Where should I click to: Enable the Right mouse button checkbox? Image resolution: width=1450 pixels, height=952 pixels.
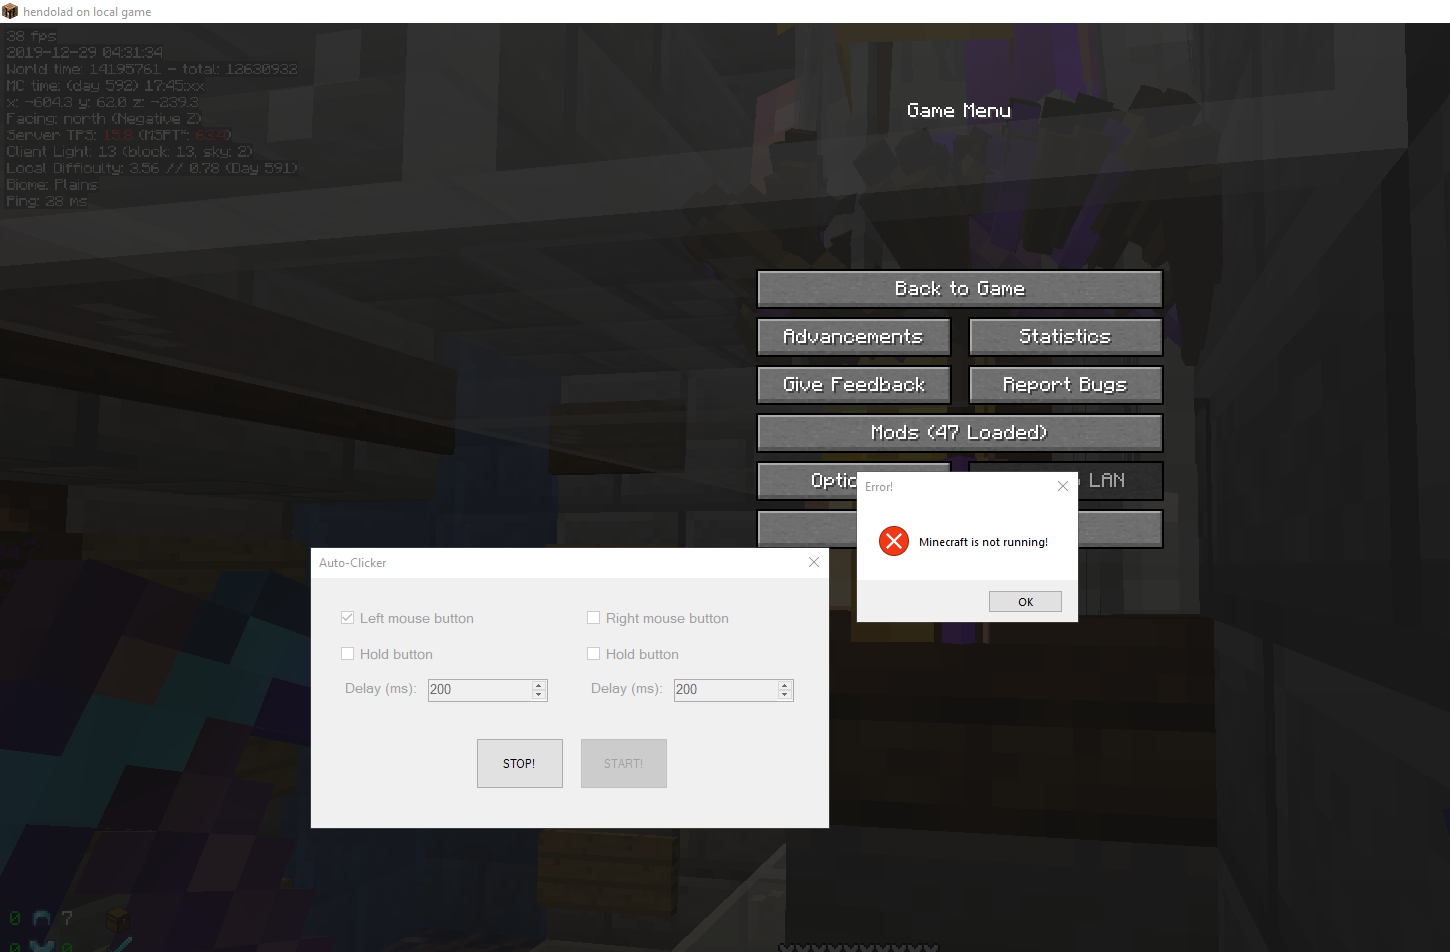point(593,618)
